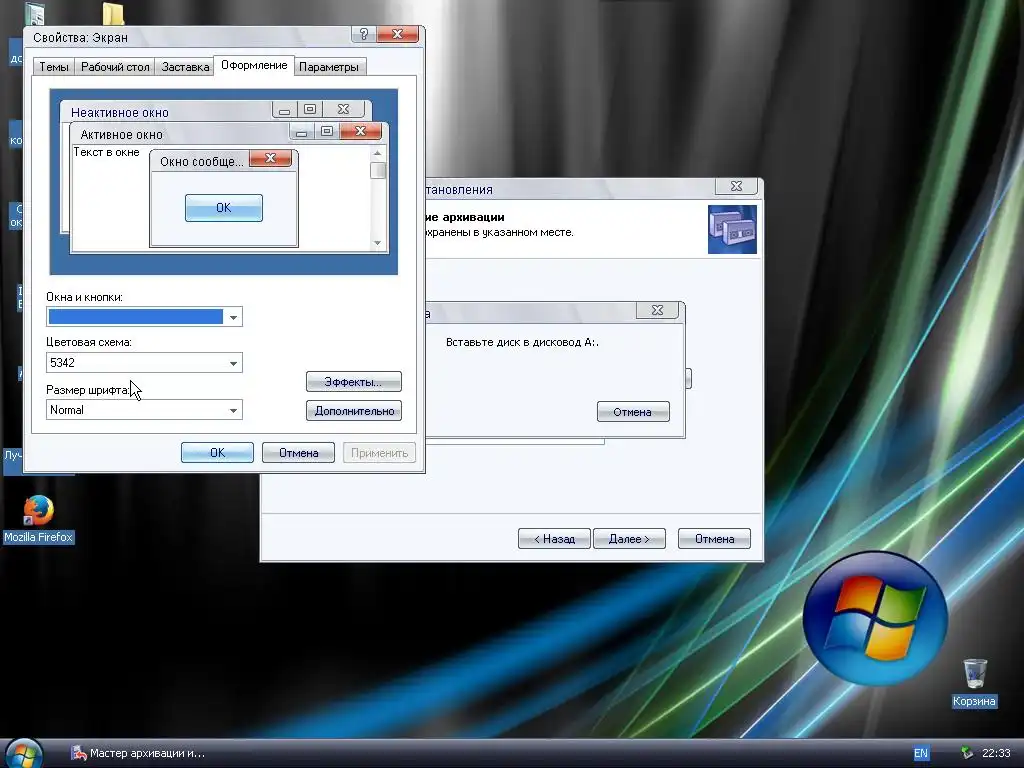Switch to the Параметры tab
1024x768 pixels.
328,67
